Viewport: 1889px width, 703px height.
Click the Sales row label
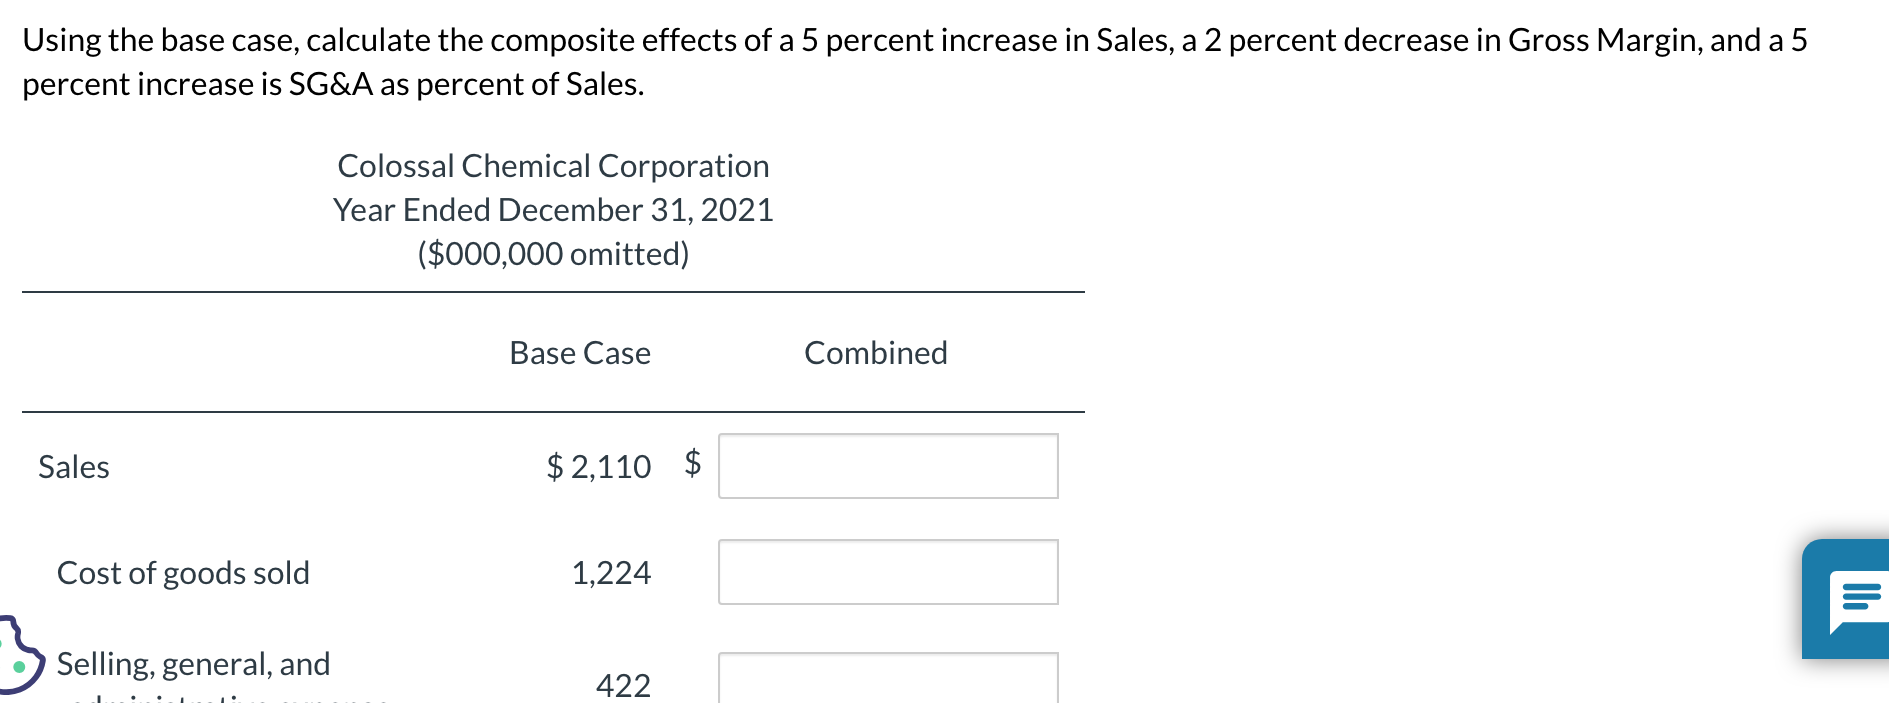click(74, 466)
